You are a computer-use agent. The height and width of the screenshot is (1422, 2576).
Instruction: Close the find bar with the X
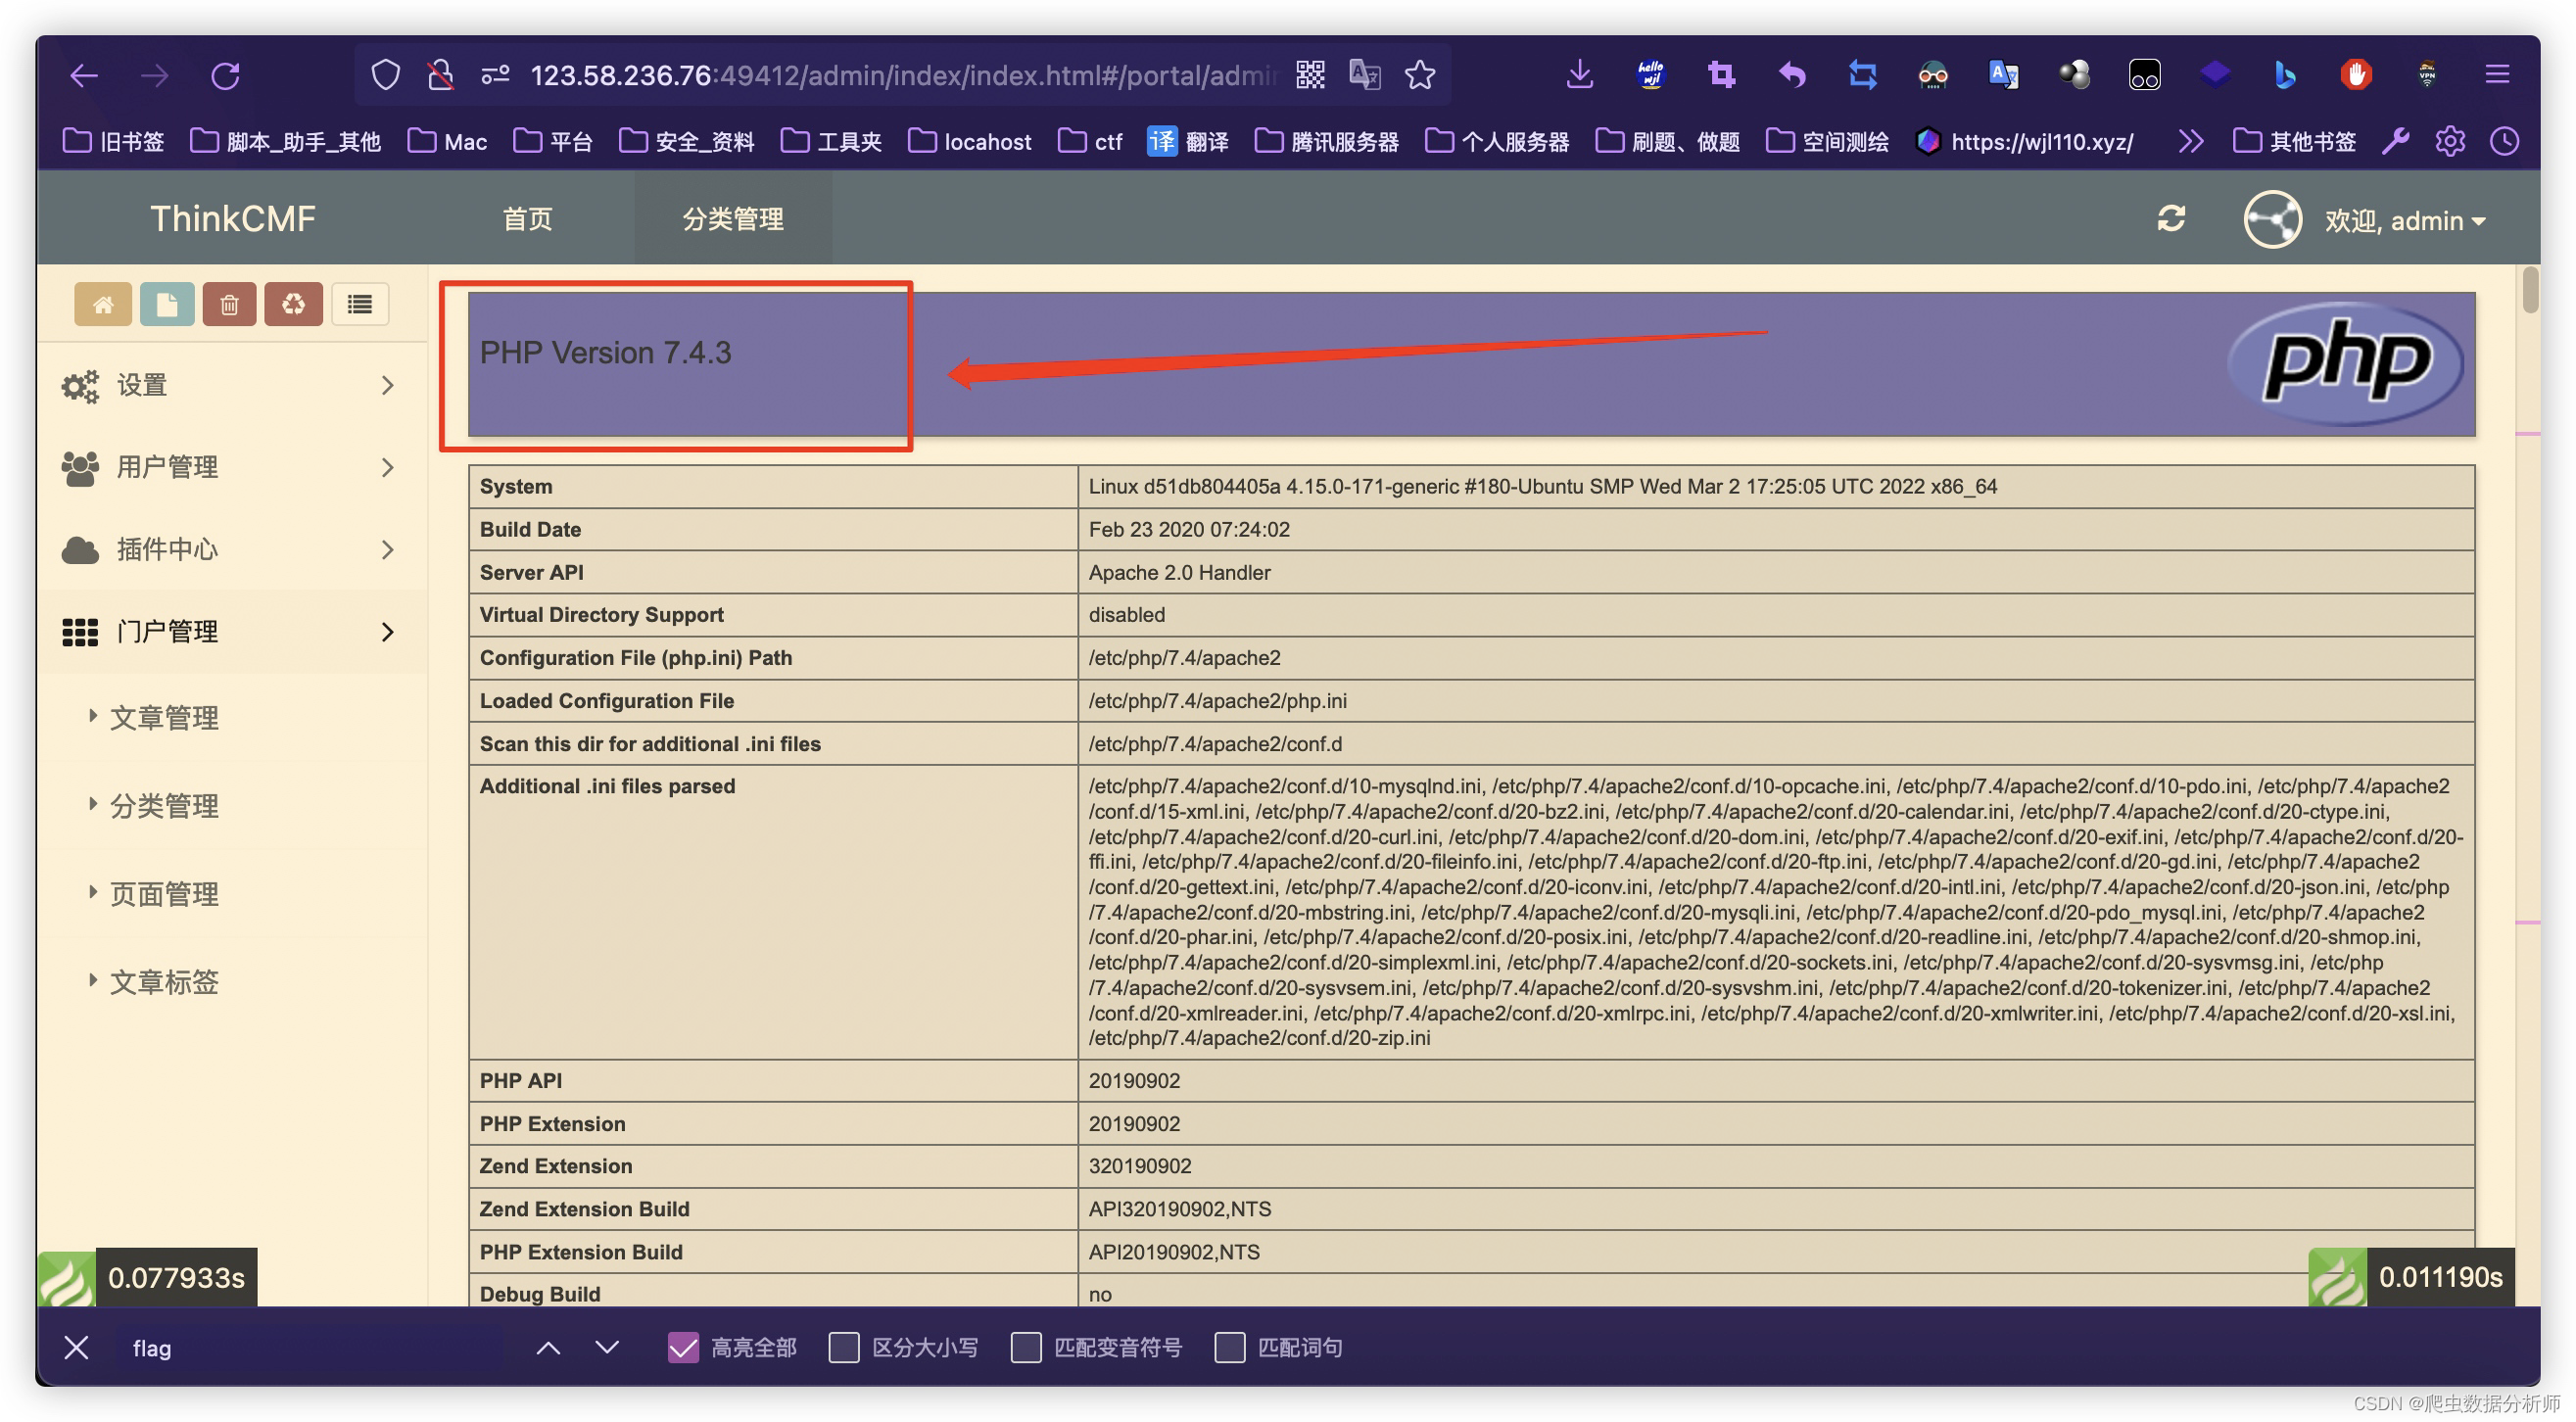pyautogui.click(x=77, y=1347)
